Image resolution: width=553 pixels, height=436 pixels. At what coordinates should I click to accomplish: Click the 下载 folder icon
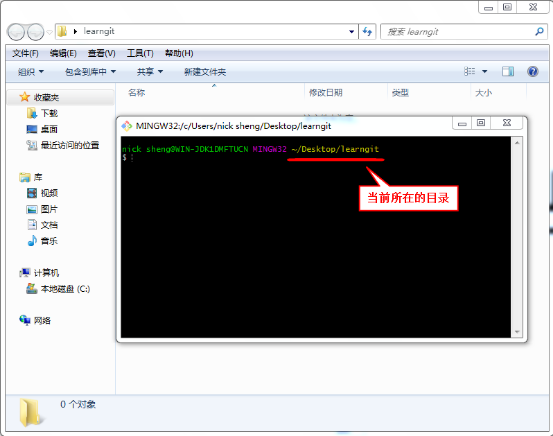[x=32, y=113]
